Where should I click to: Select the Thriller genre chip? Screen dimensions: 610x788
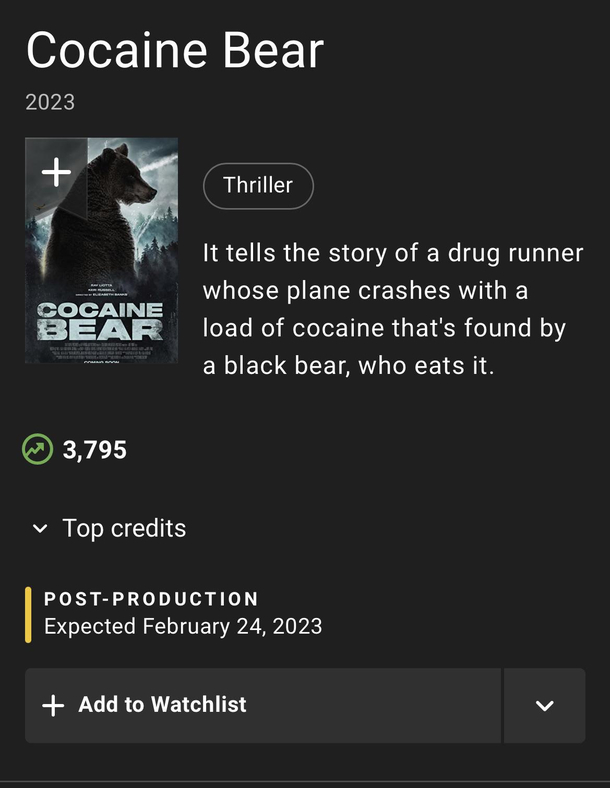coord(258,185)
